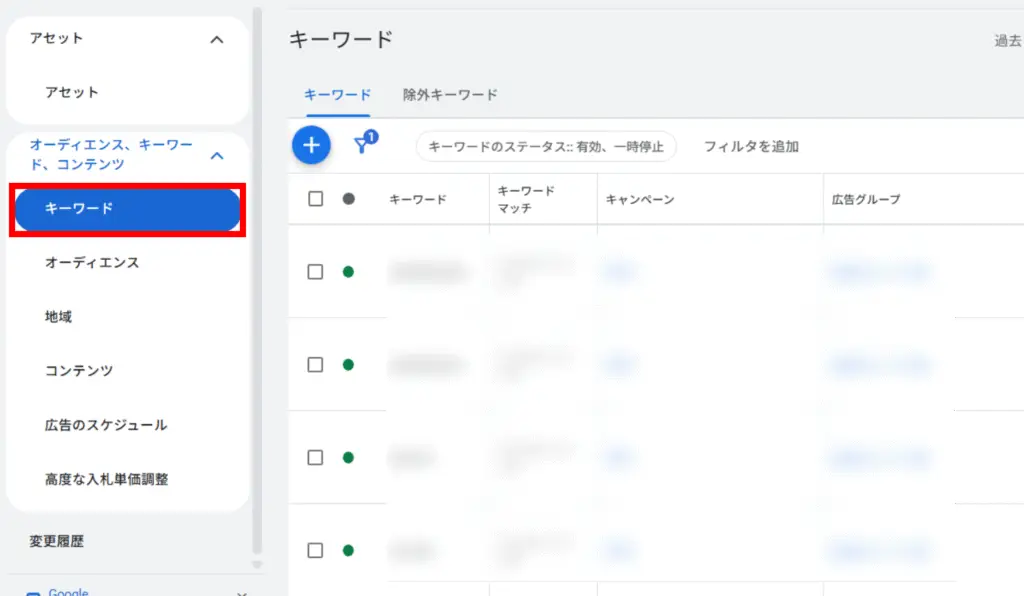Open 変更履歴 in the sidebar
The width and height of the screenshot is (1024, 596).
point(57,541)
